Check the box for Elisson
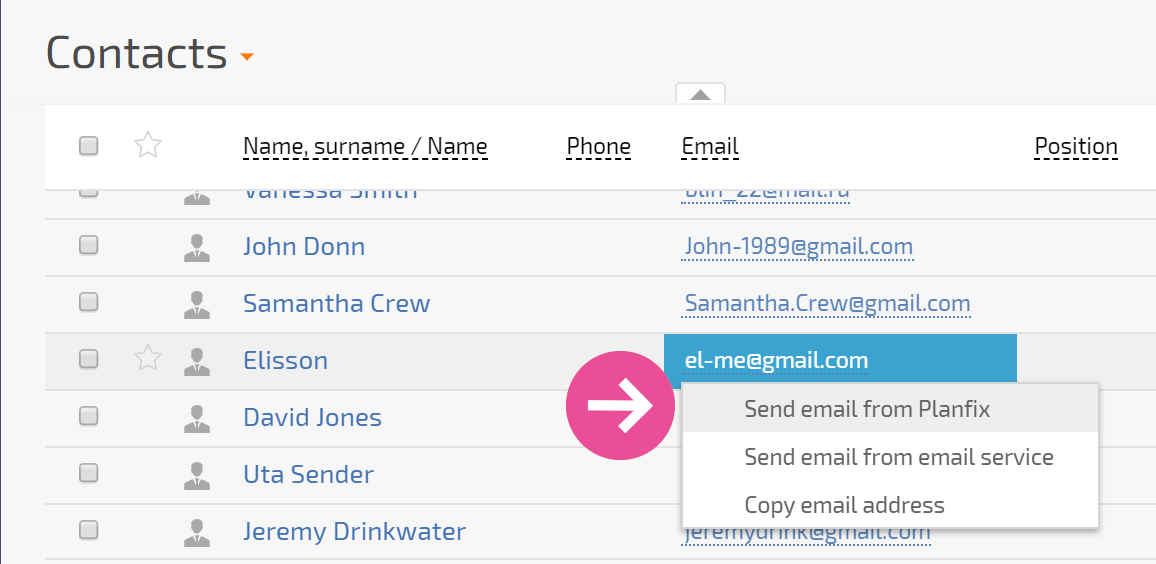The image size is (1156, 564). pos(88,358)
